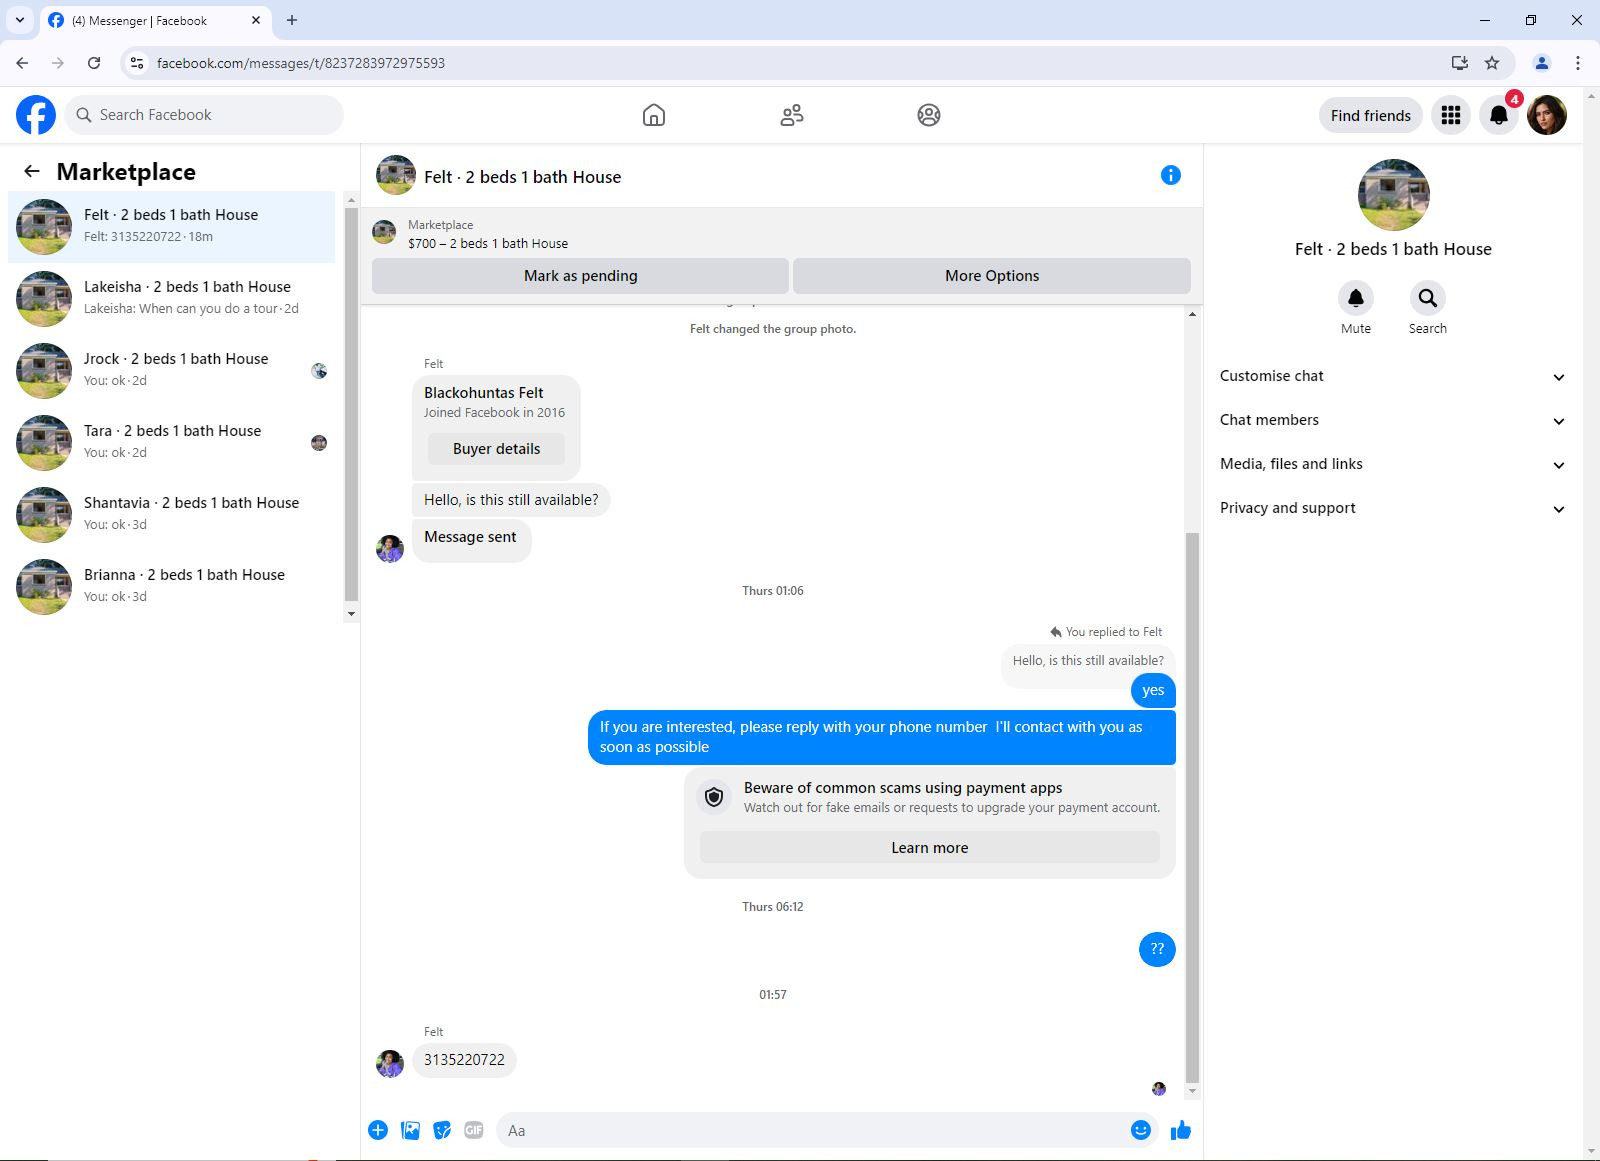
Task: Click the browser address bar URL
Action: click(300, 63)
